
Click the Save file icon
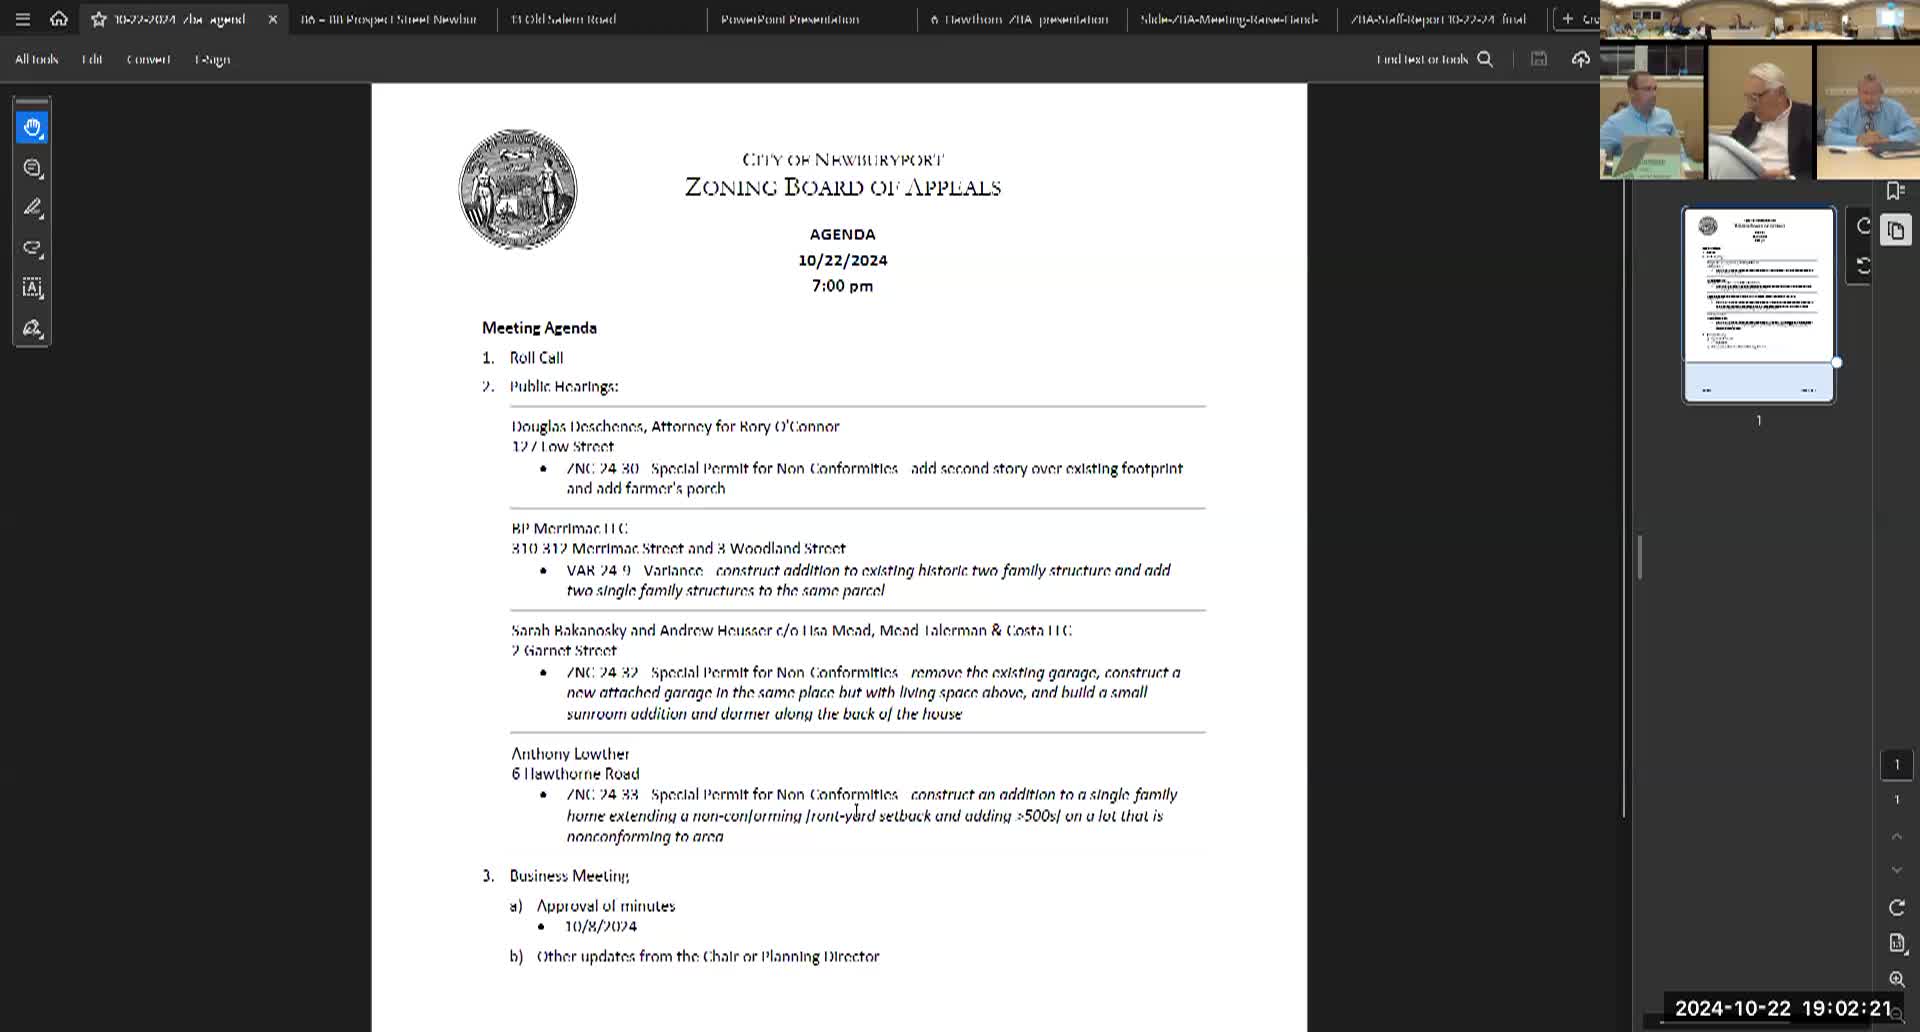1539,59
